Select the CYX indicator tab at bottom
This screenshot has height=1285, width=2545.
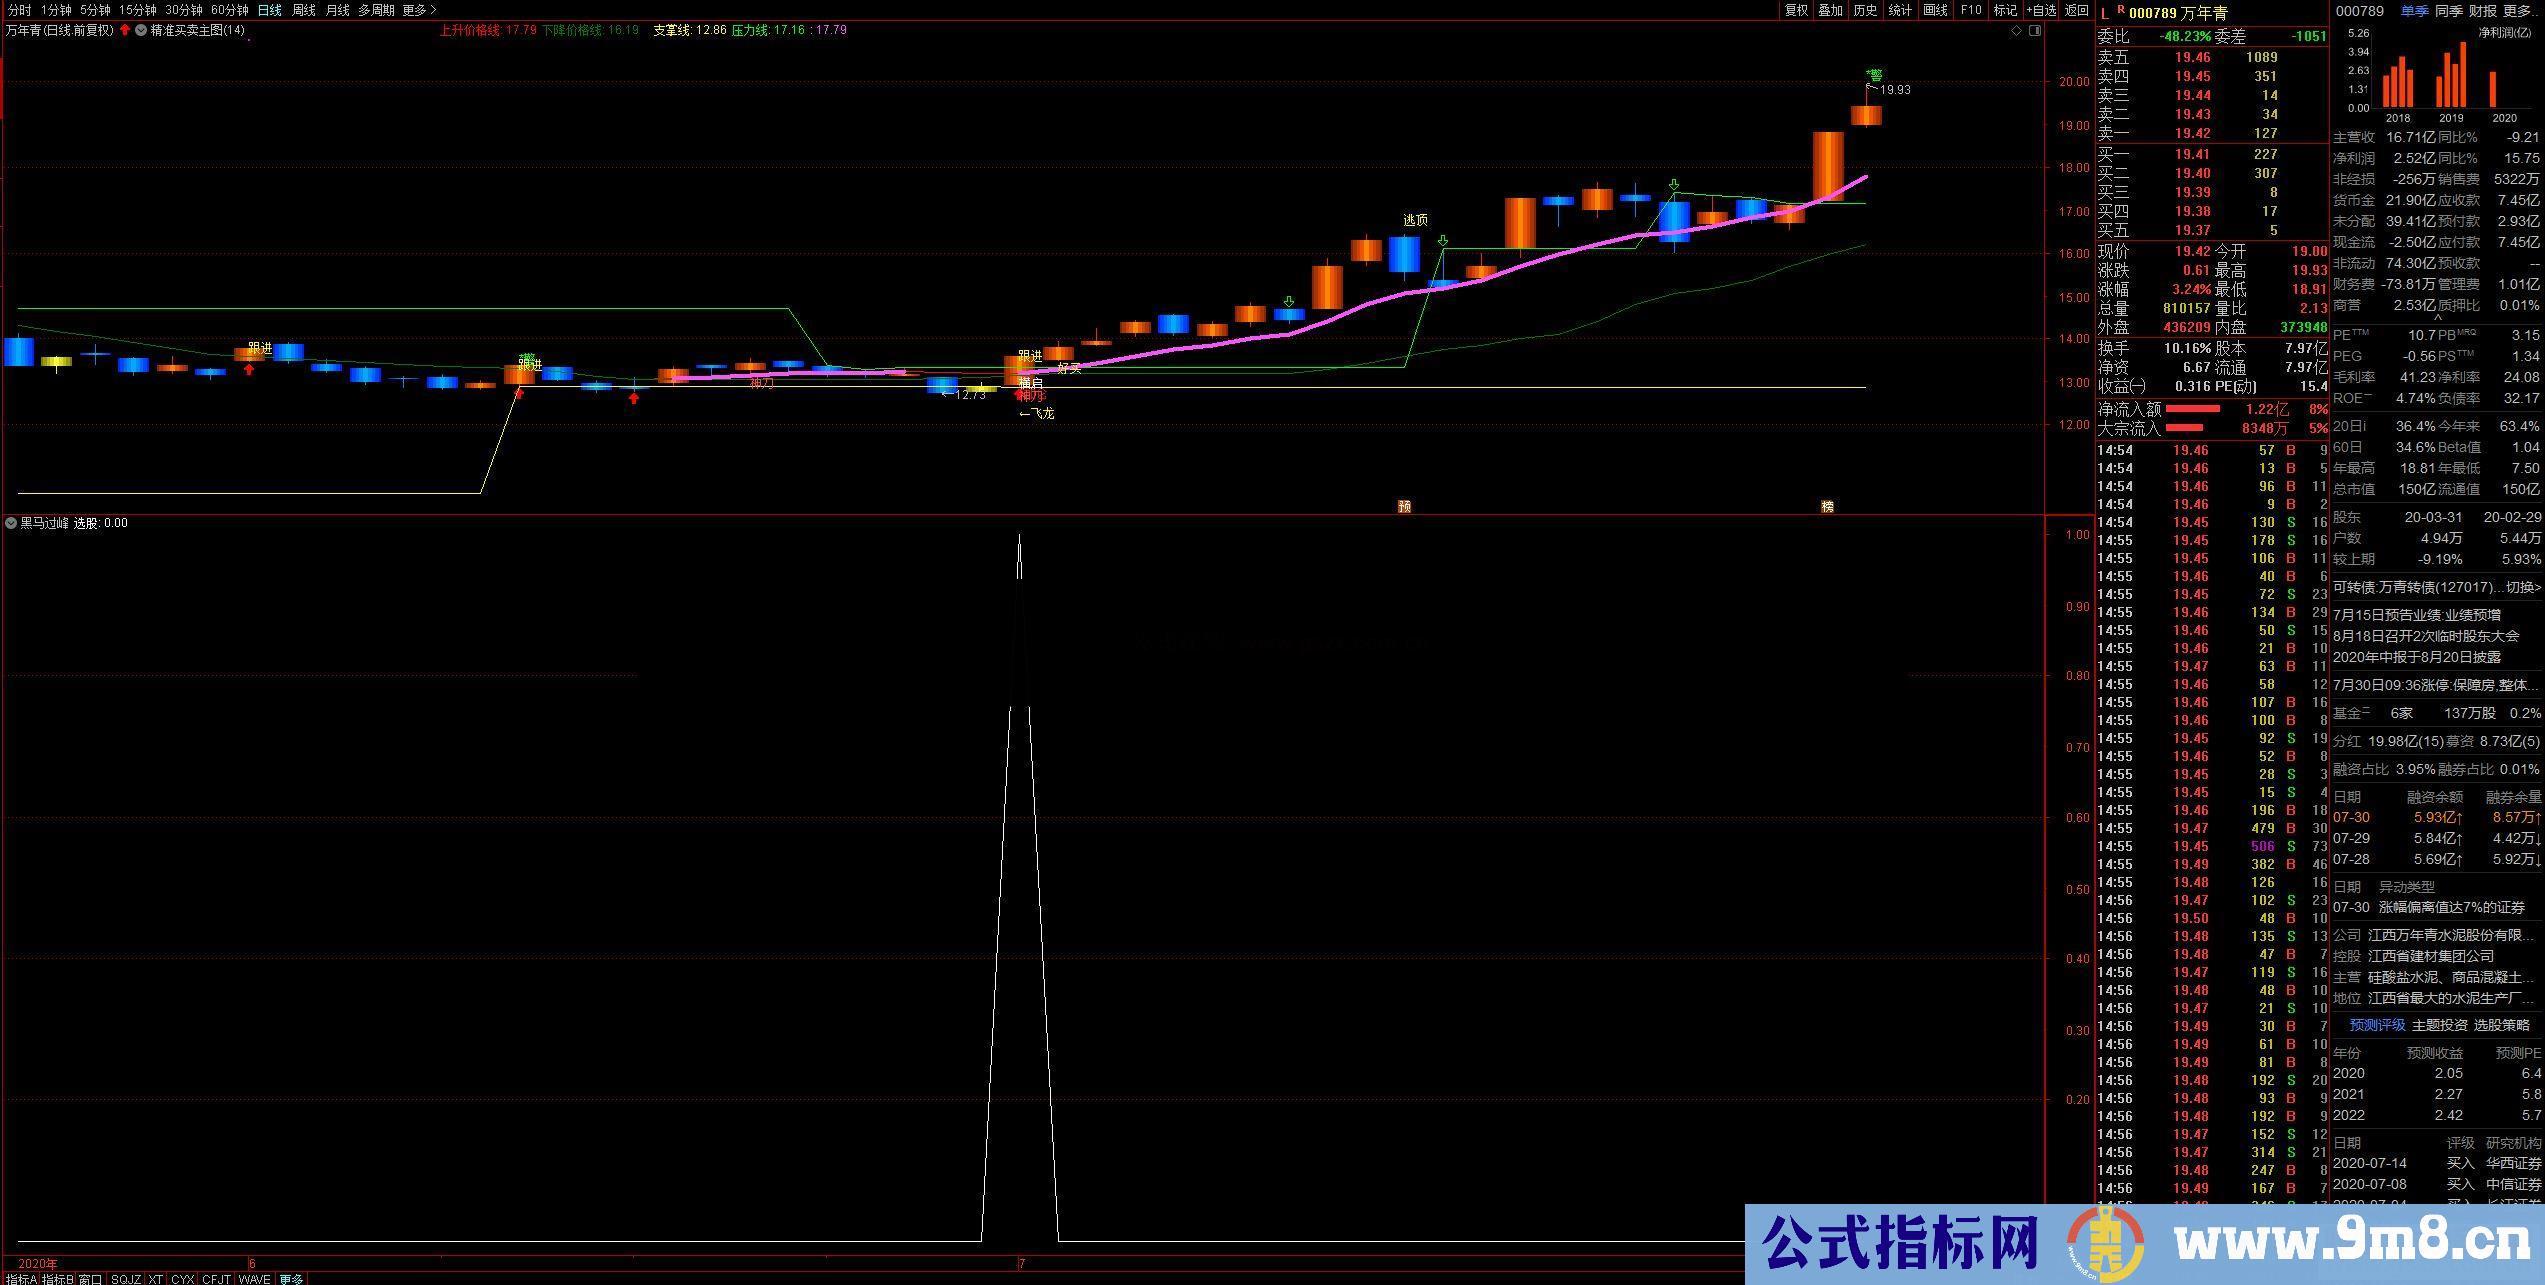pyautogui.click(x=182, y=1279)
